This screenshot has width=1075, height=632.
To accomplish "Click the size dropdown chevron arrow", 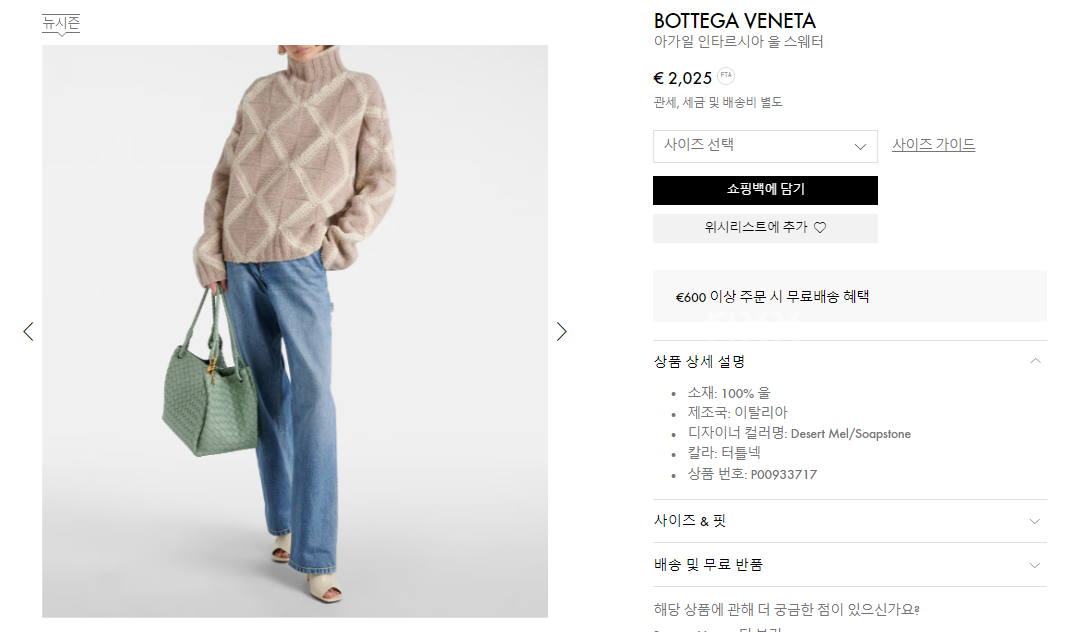I will 860,147.
